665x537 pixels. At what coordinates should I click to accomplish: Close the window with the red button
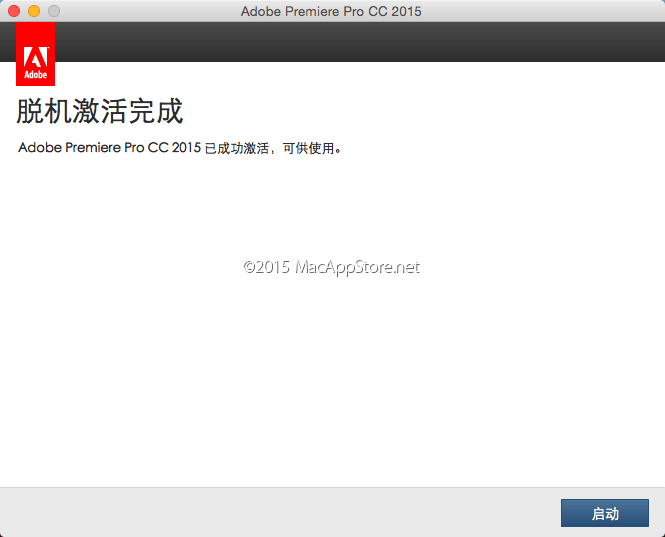coord(14,11)
